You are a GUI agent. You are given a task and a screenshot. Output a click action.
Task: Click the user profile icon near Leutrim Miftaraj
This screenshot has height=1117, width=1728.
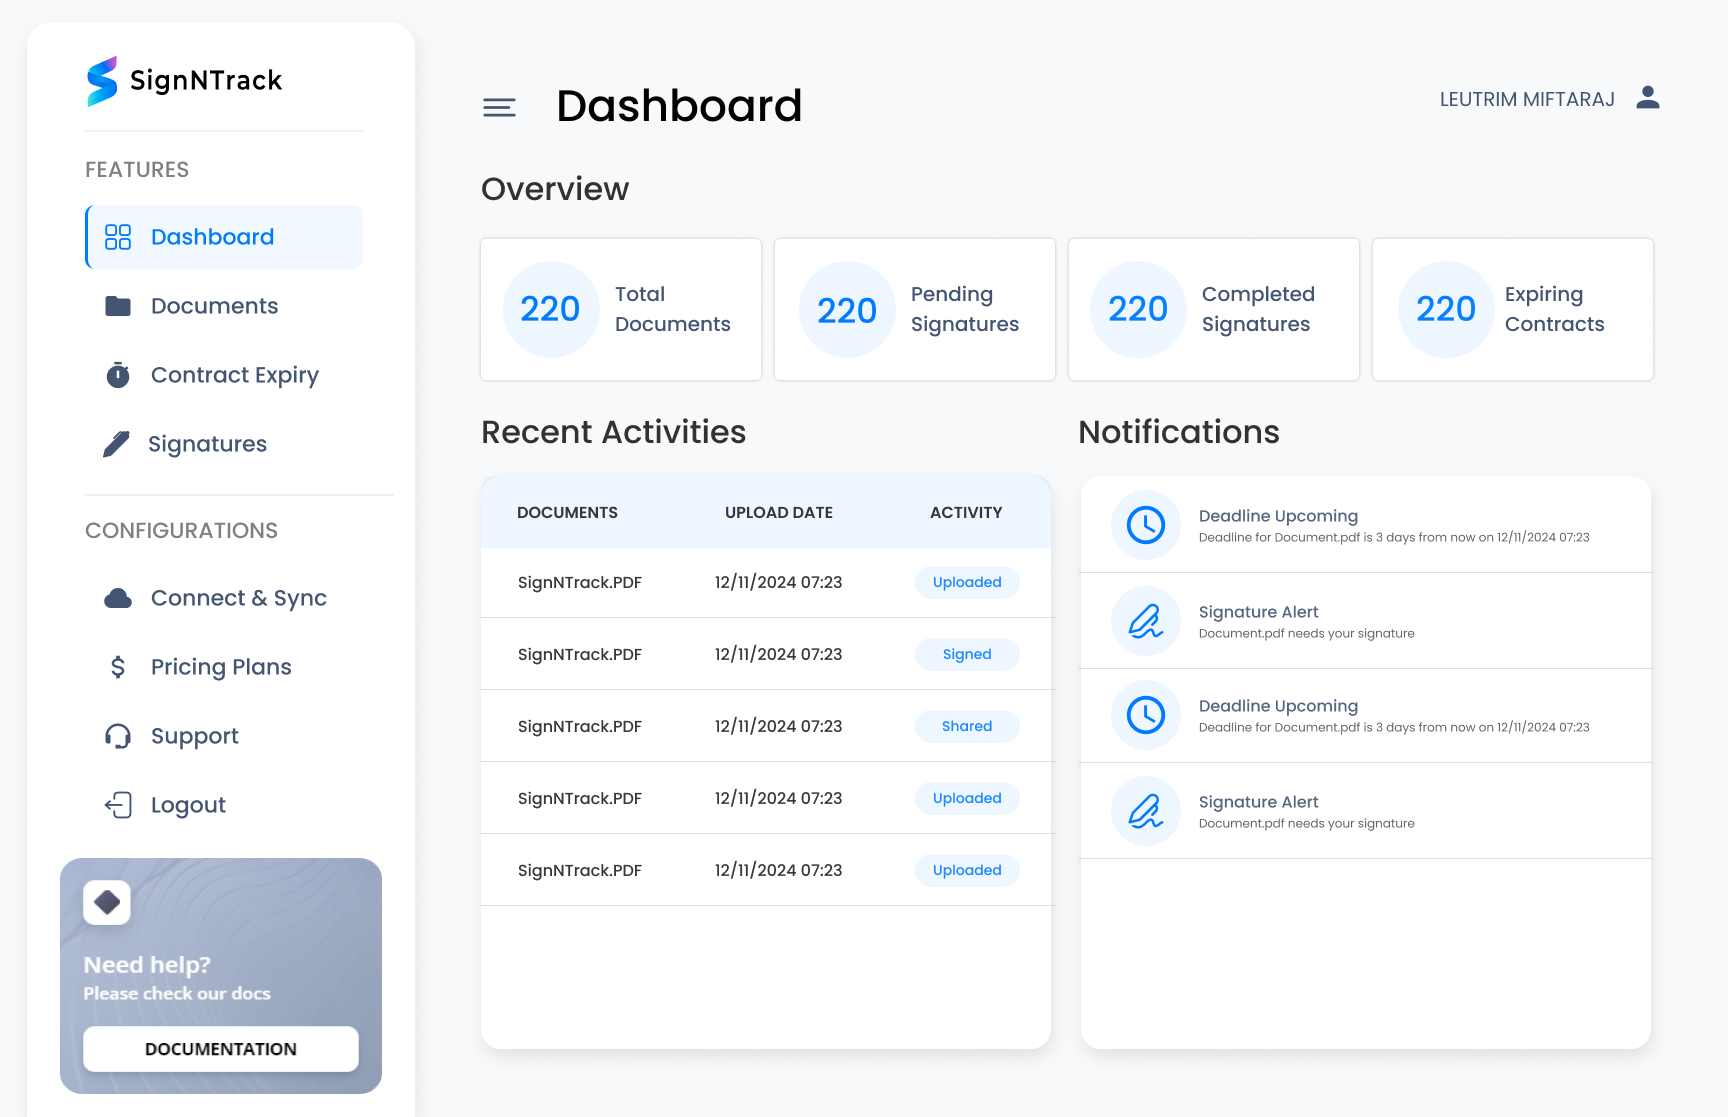[1648, 97]
